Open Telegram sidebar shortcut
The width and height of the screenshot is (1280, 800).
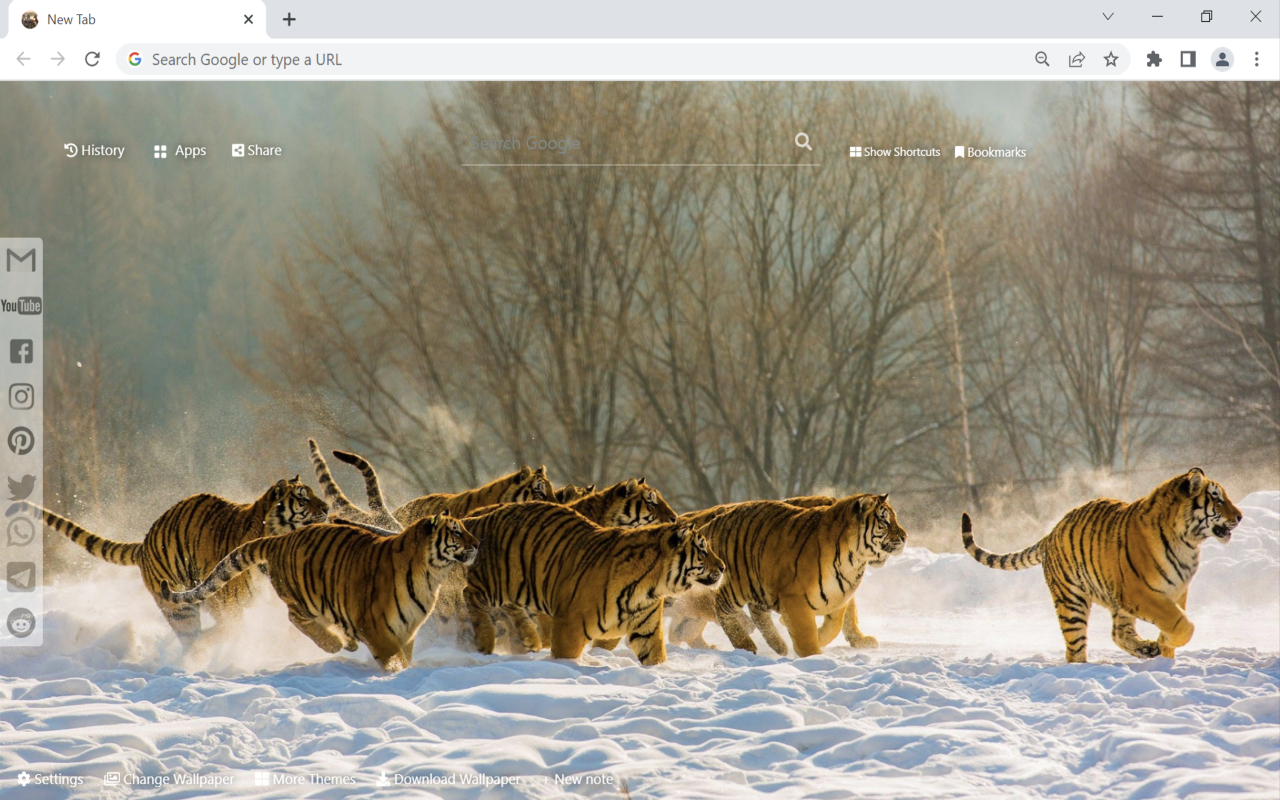tap(21, 577)
